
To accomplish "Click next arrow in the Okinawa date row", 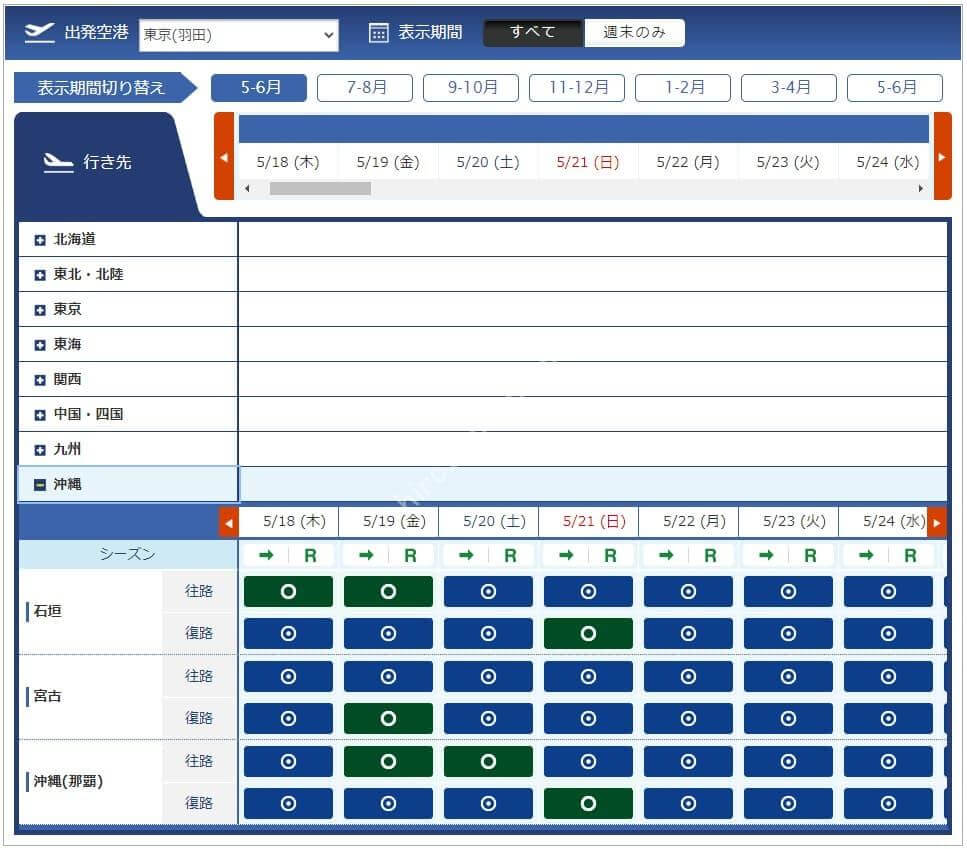I will (937, 523).
